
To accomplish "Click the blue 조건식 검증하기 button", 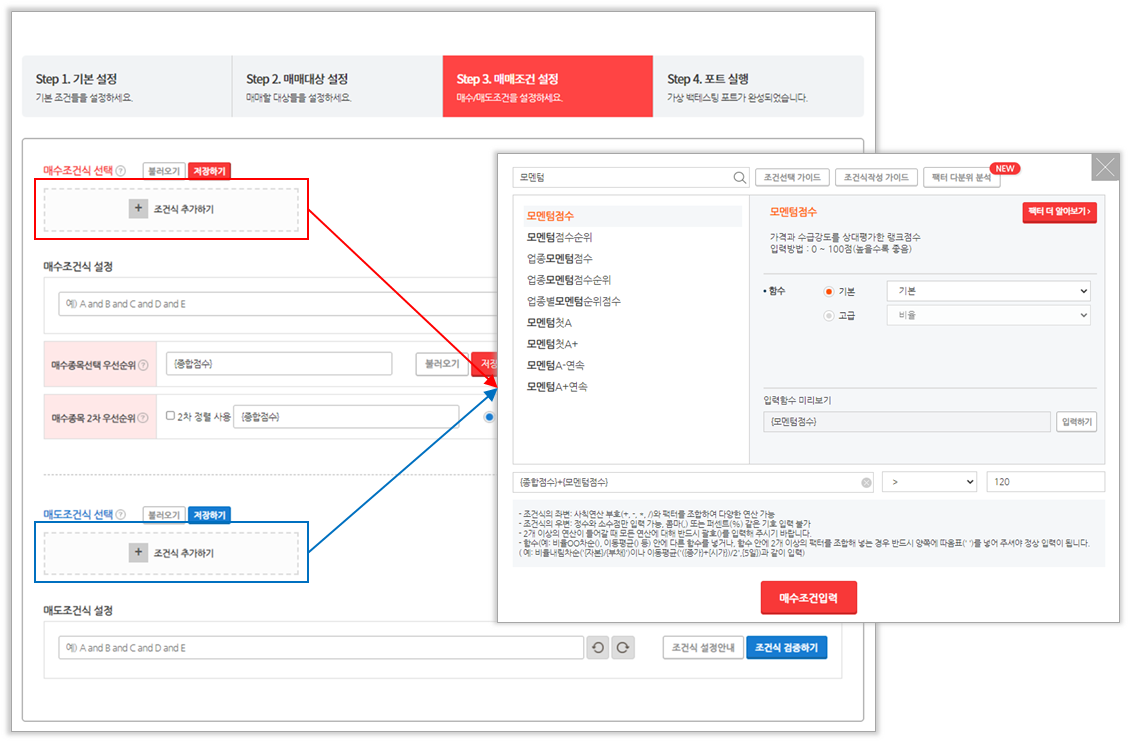I will (x=786, y=648).
